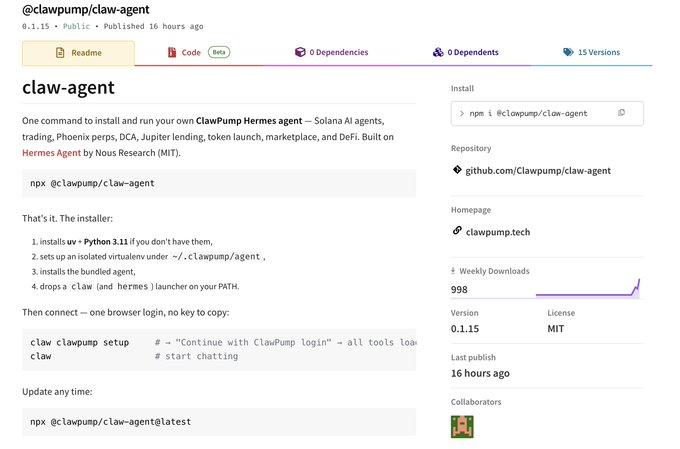The image size is (680, 449).
Task: Open the github.com/Clawpump/claw-agent repository link
Action: (x=538, y=171)
